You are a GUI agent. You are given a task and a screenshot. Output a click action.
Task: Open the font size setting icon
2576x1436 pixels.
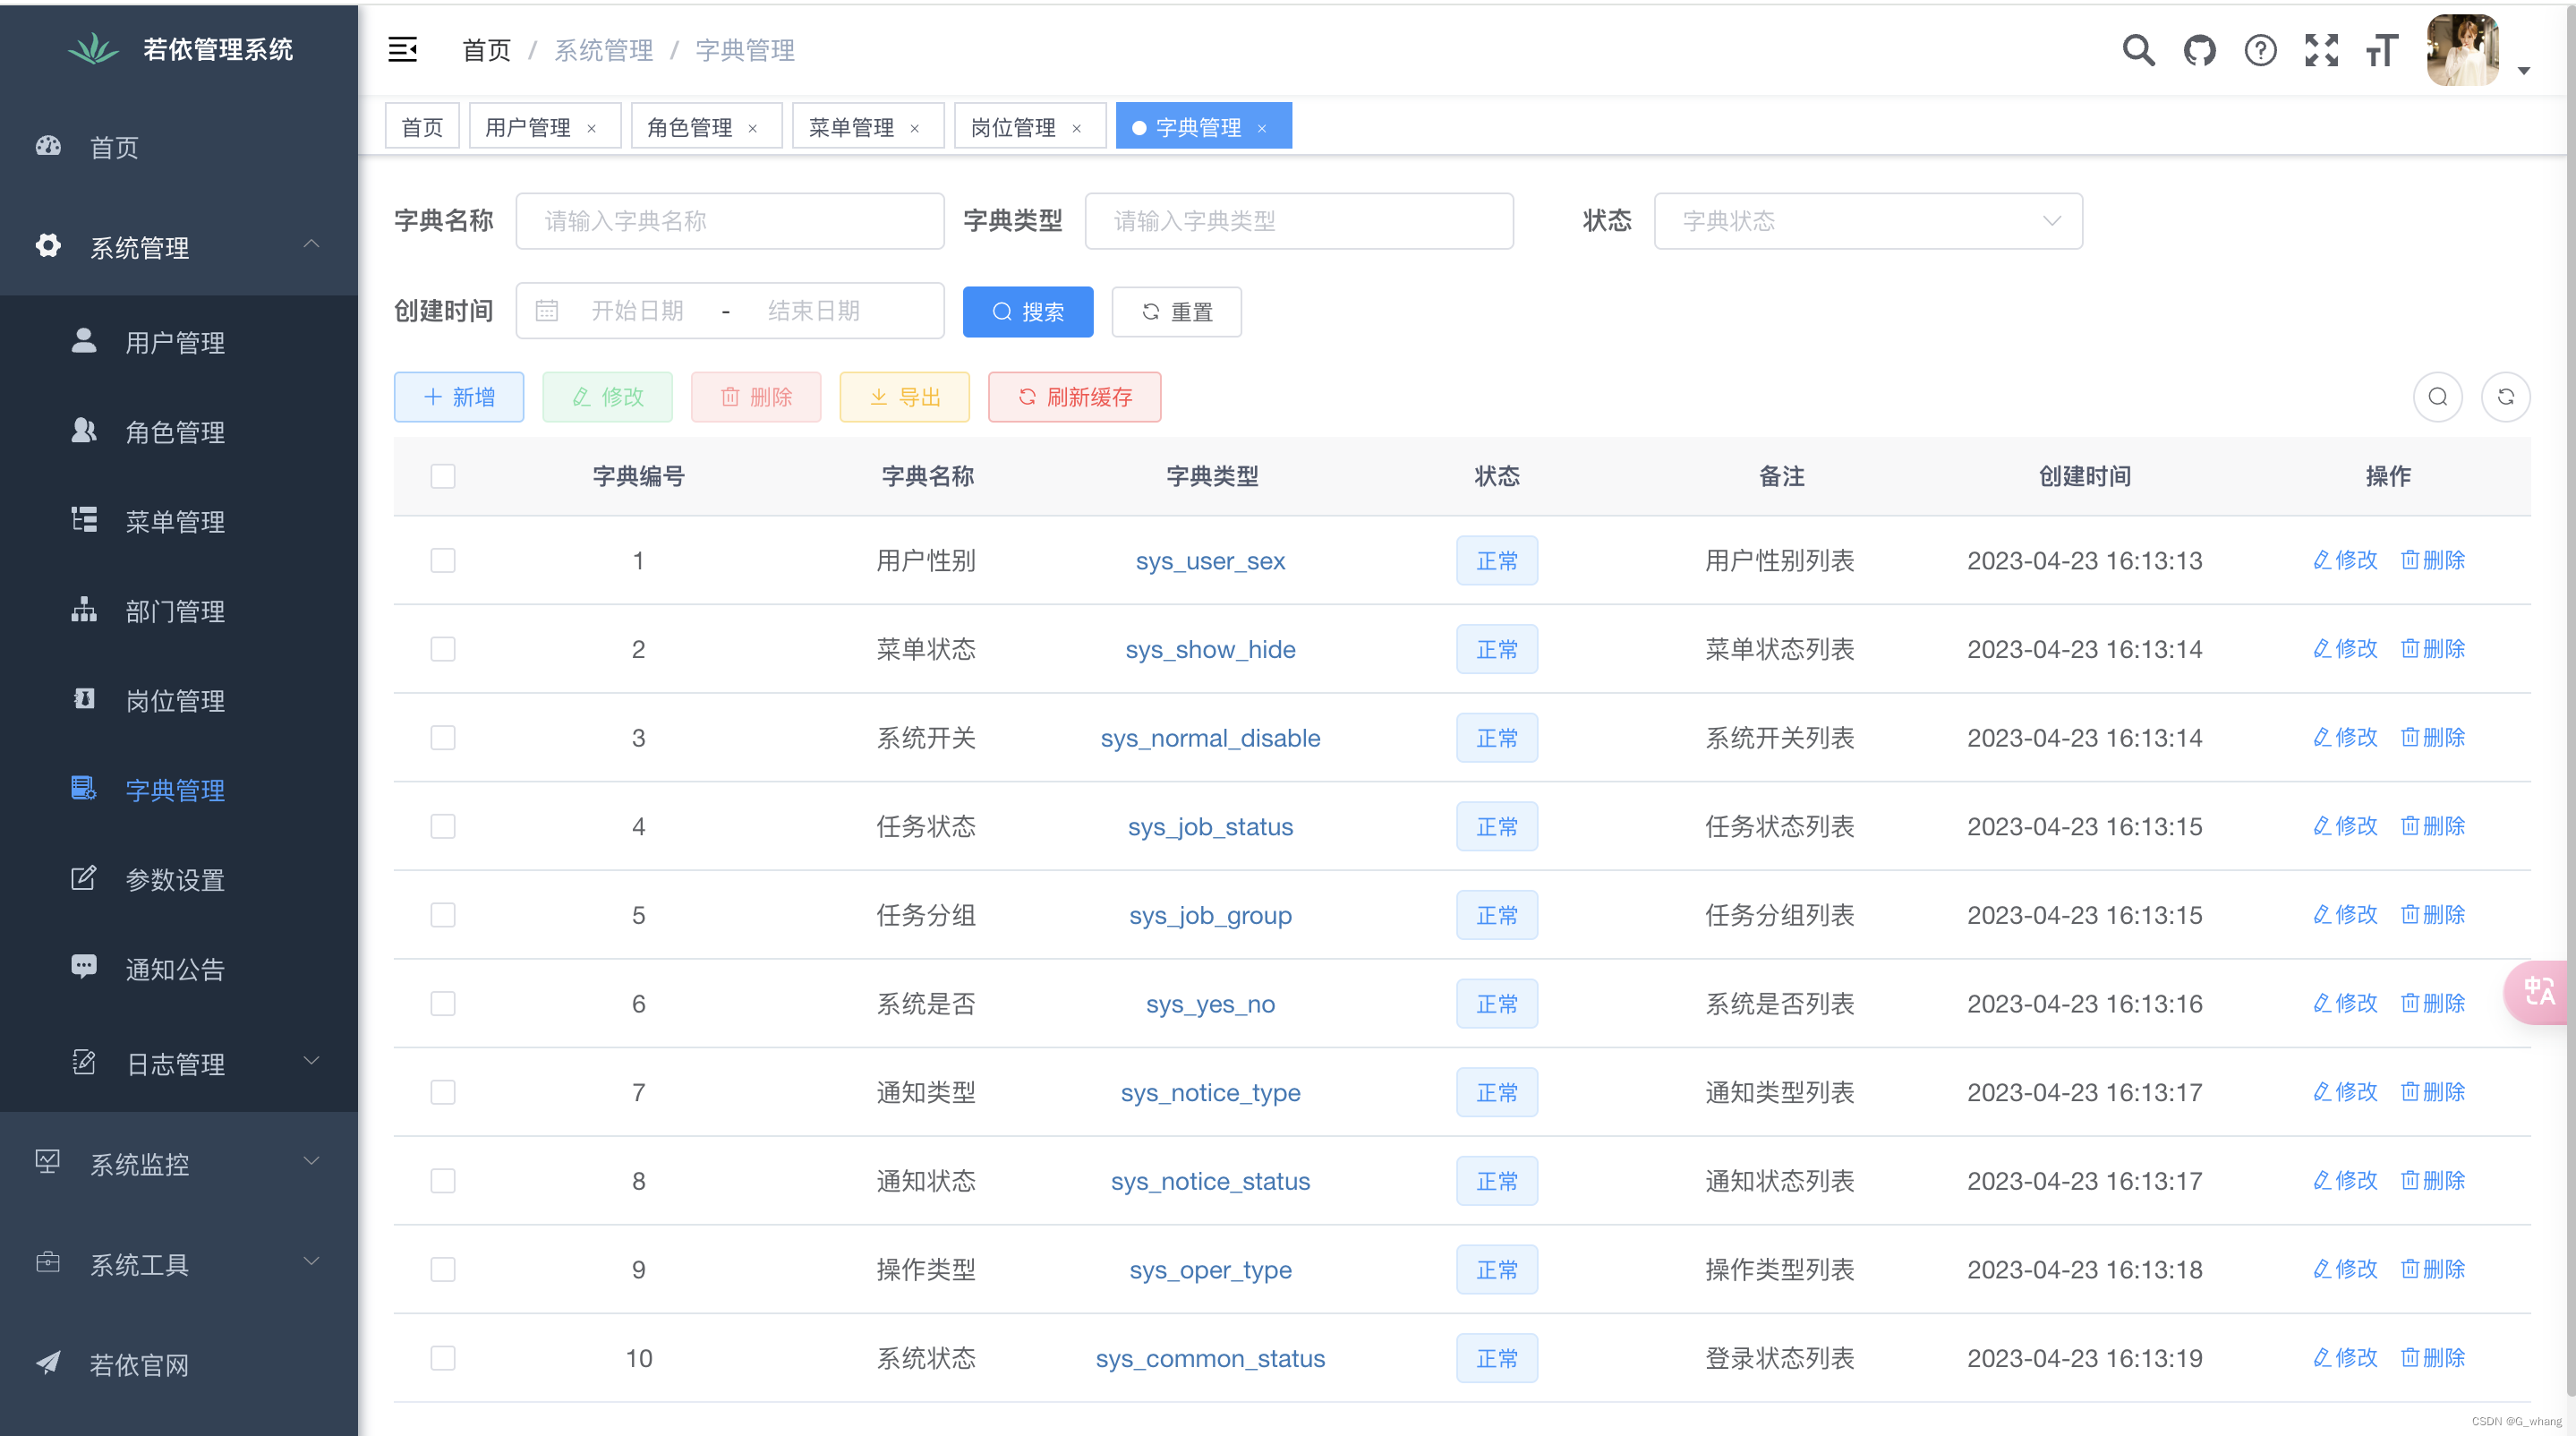[x=2382, y=50]
